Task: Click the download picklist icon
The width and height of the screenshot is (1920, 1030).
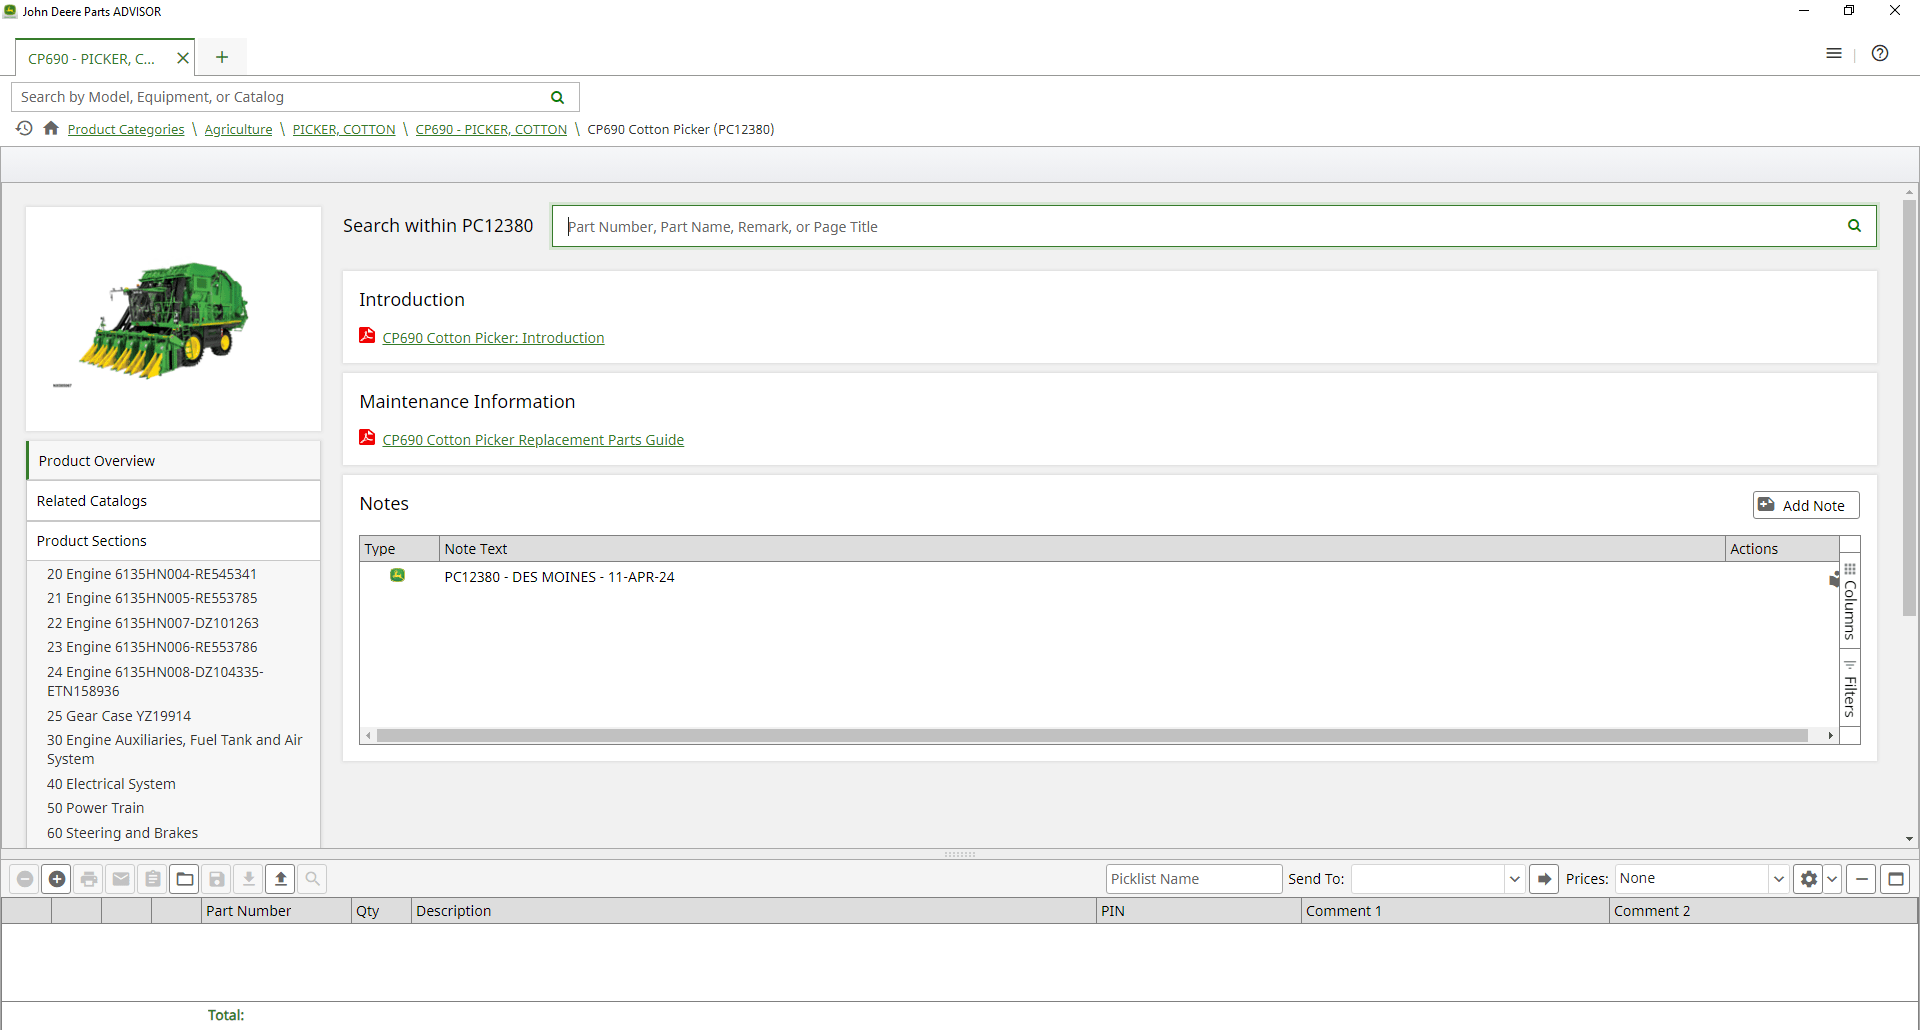Action: click(x=249, y=879)
